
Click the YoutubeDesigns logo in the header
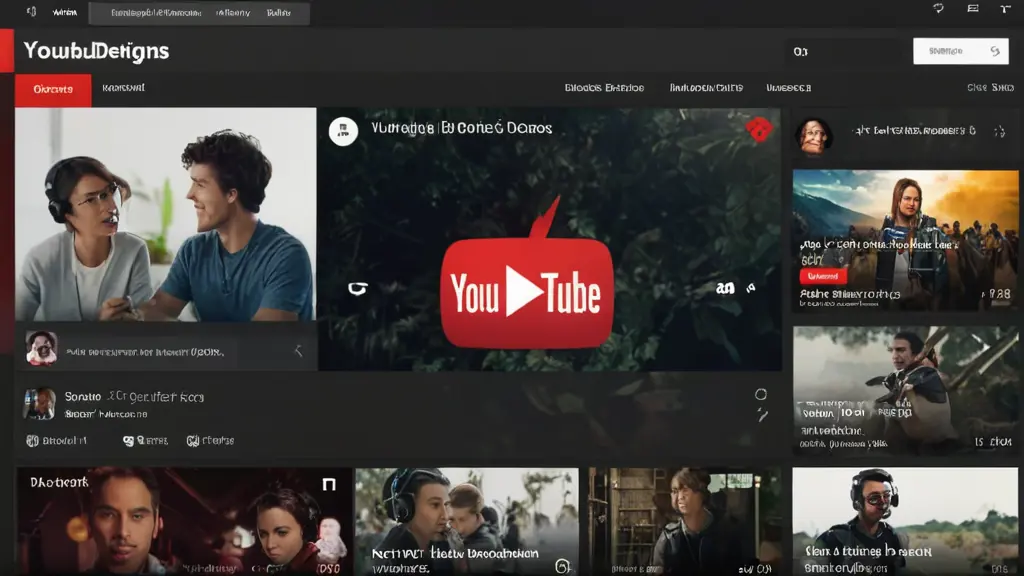(x=96, y=51)
